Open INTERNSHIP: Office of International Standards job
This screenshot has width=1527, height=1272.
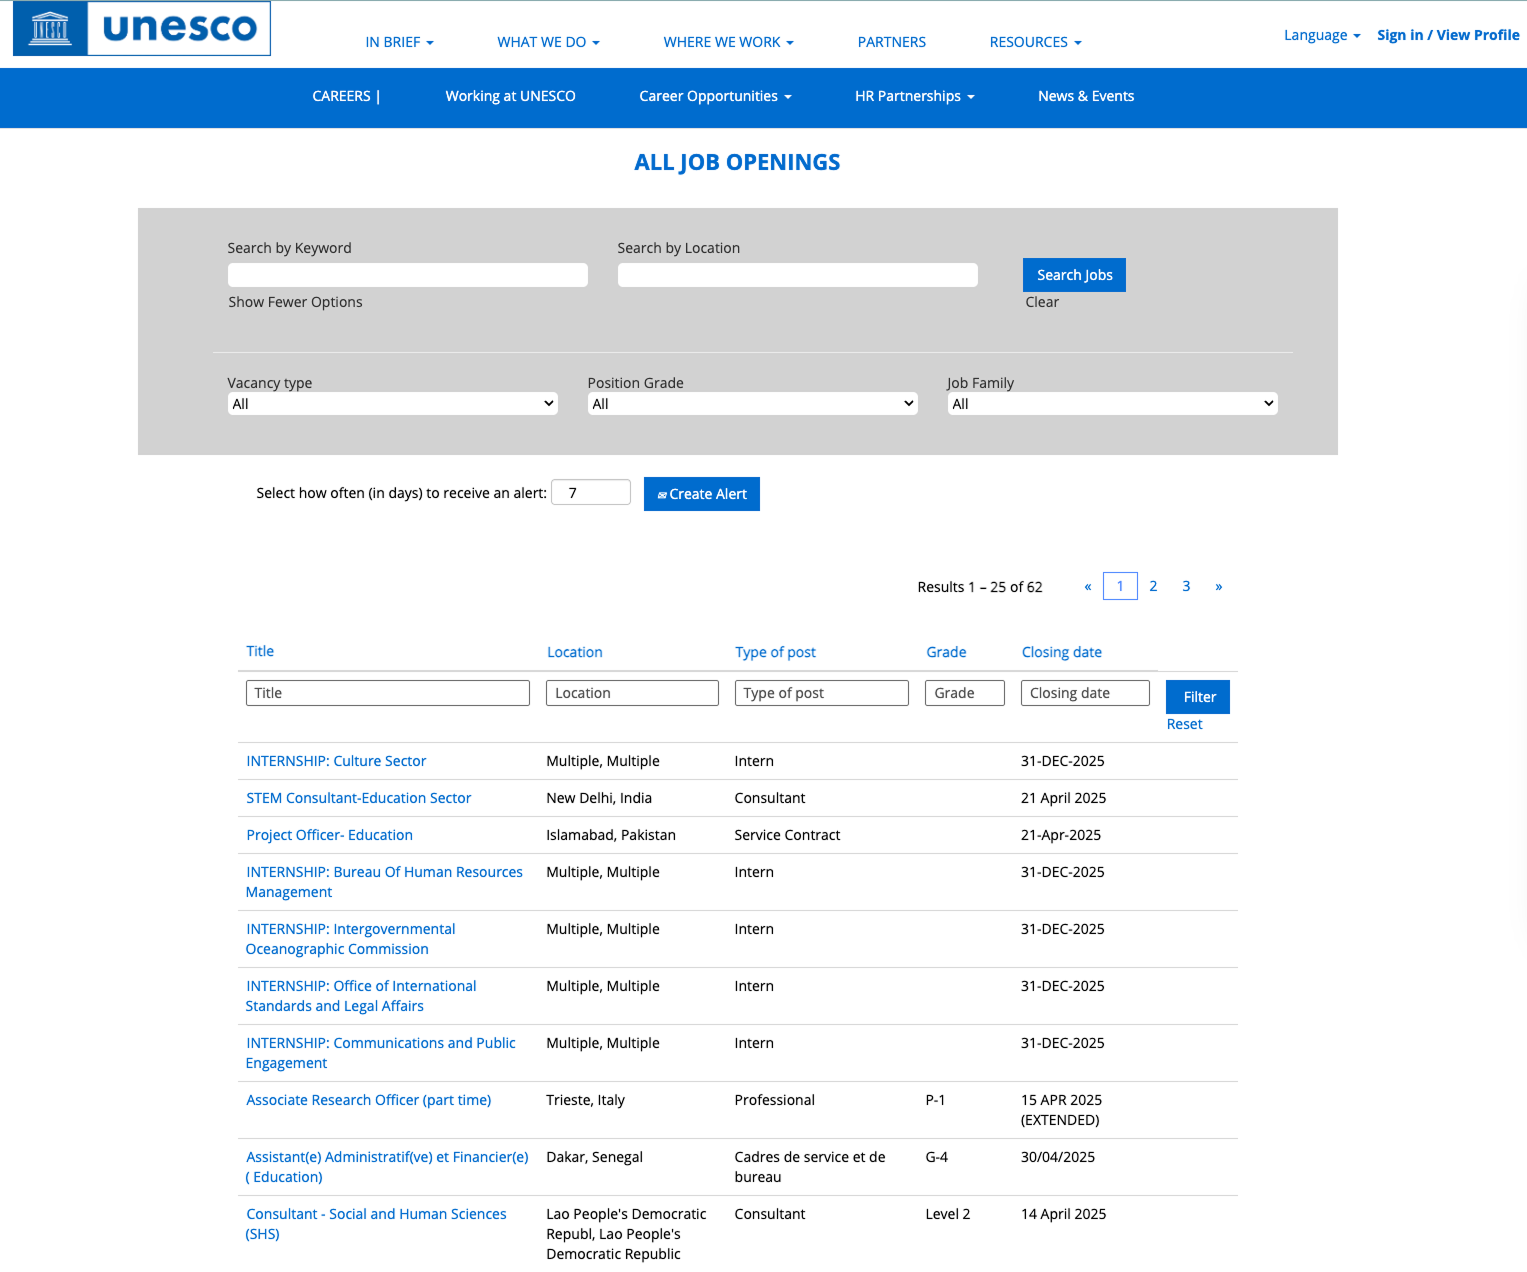pos(361,996)
